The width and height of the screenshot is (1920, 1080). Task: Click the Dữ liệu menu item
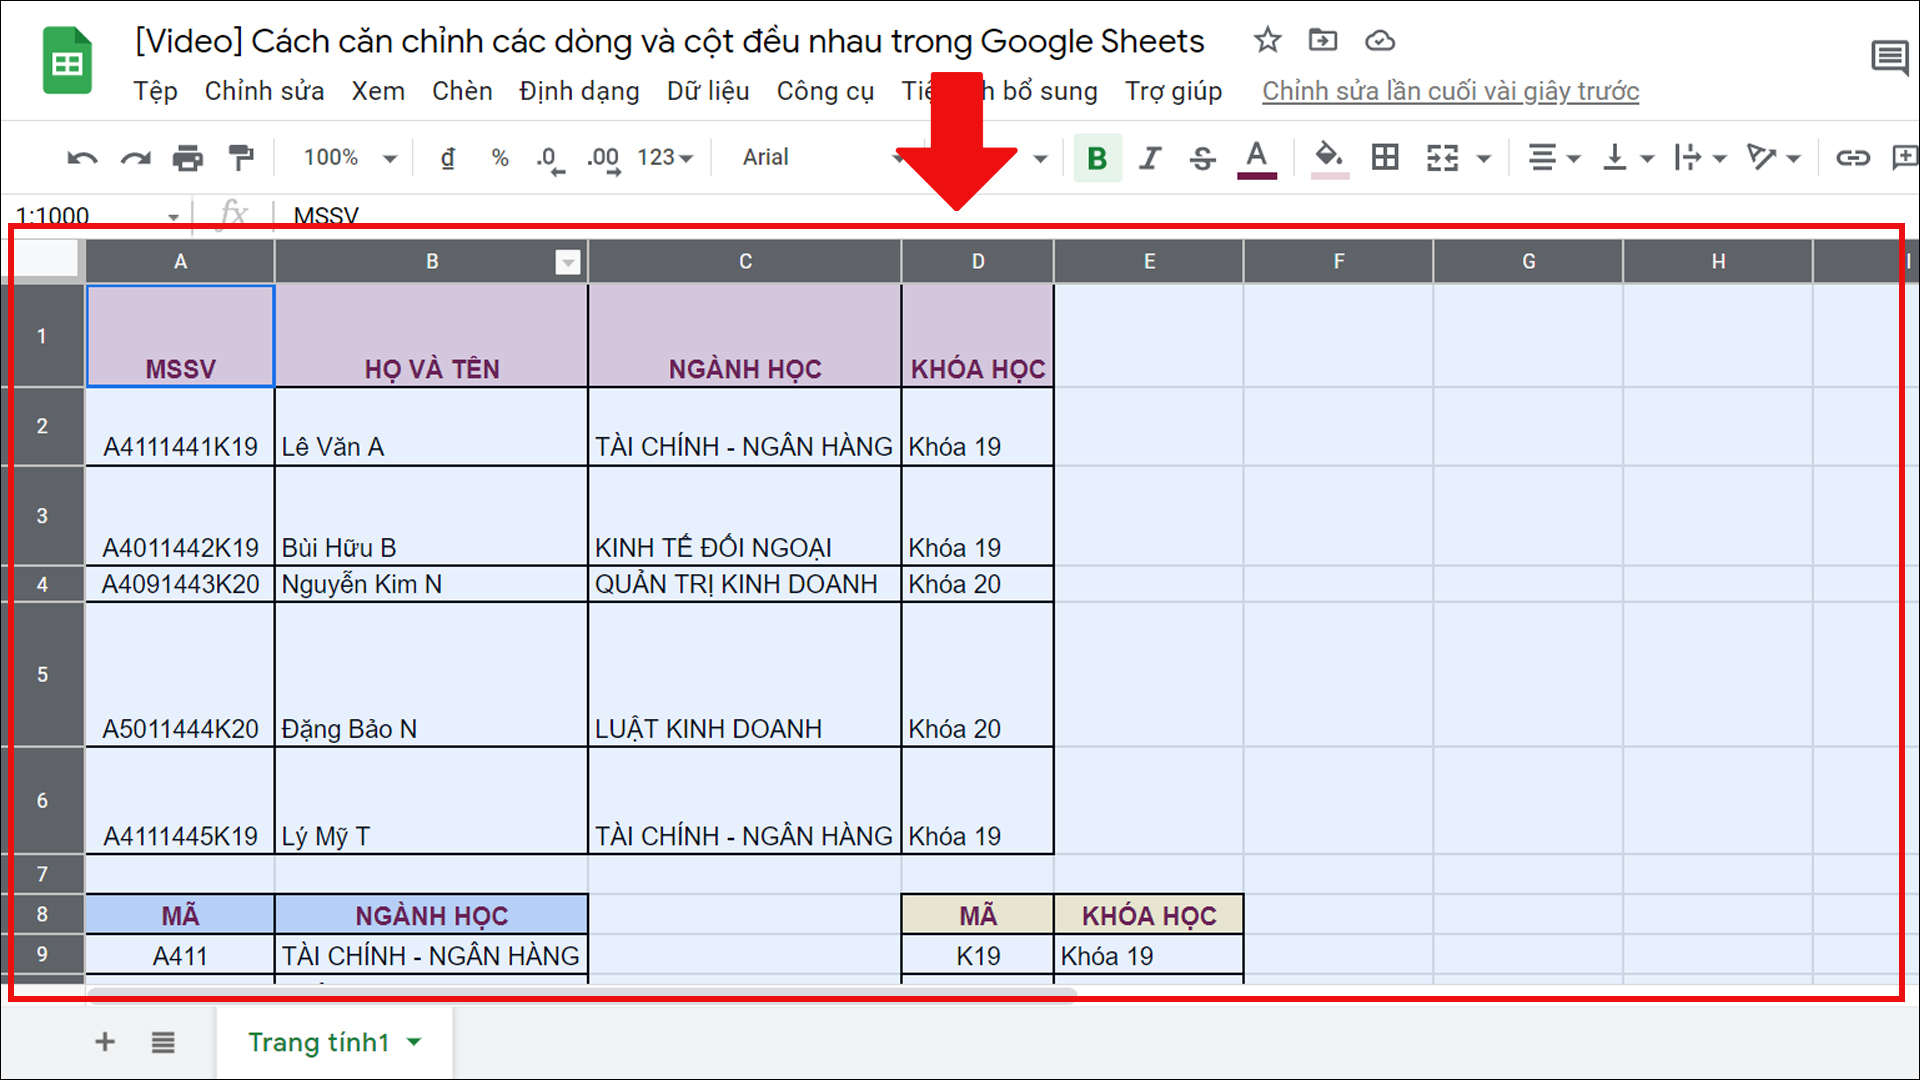(707, 90)
